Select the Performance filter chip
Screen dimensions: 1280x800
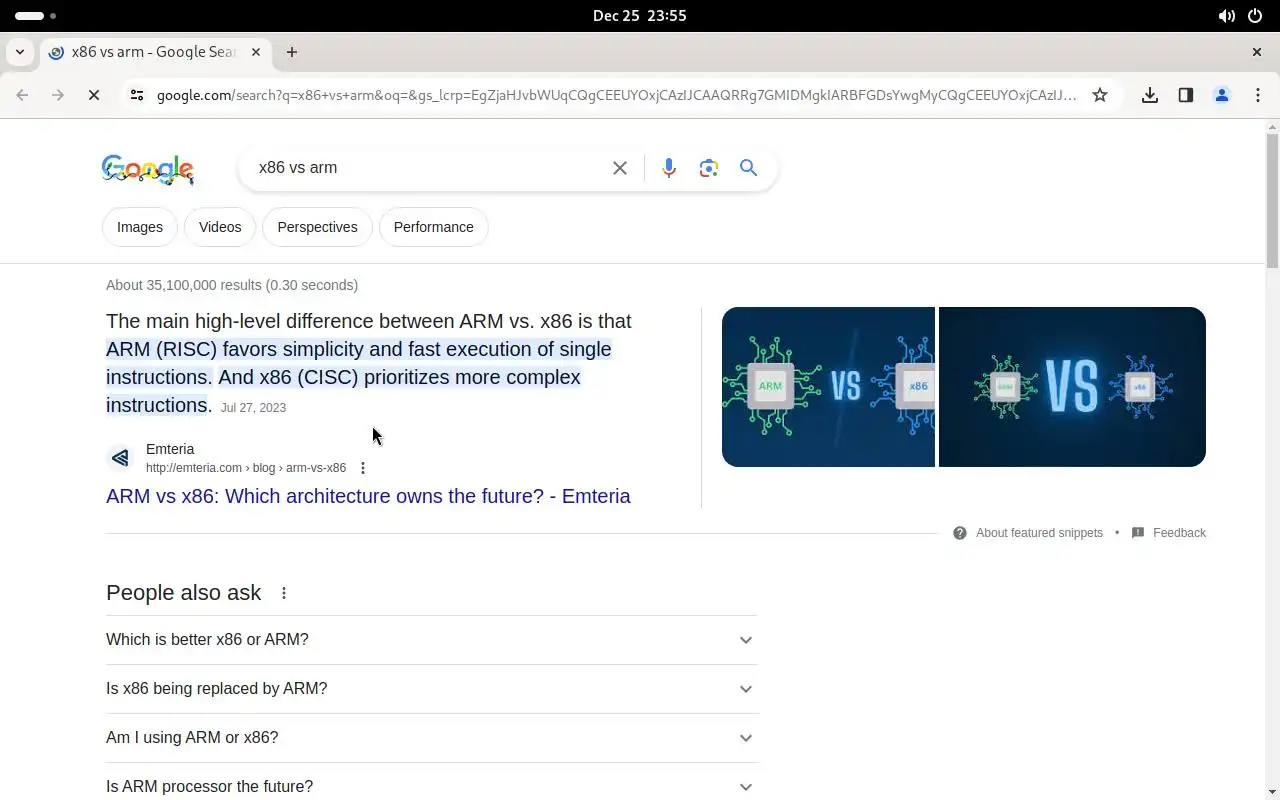pos(434,227)
